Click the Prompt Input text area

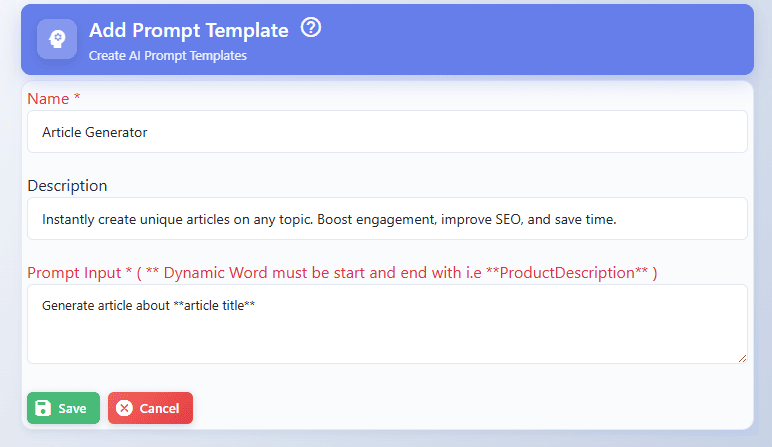pyautogui.click(x=387, y=324)
